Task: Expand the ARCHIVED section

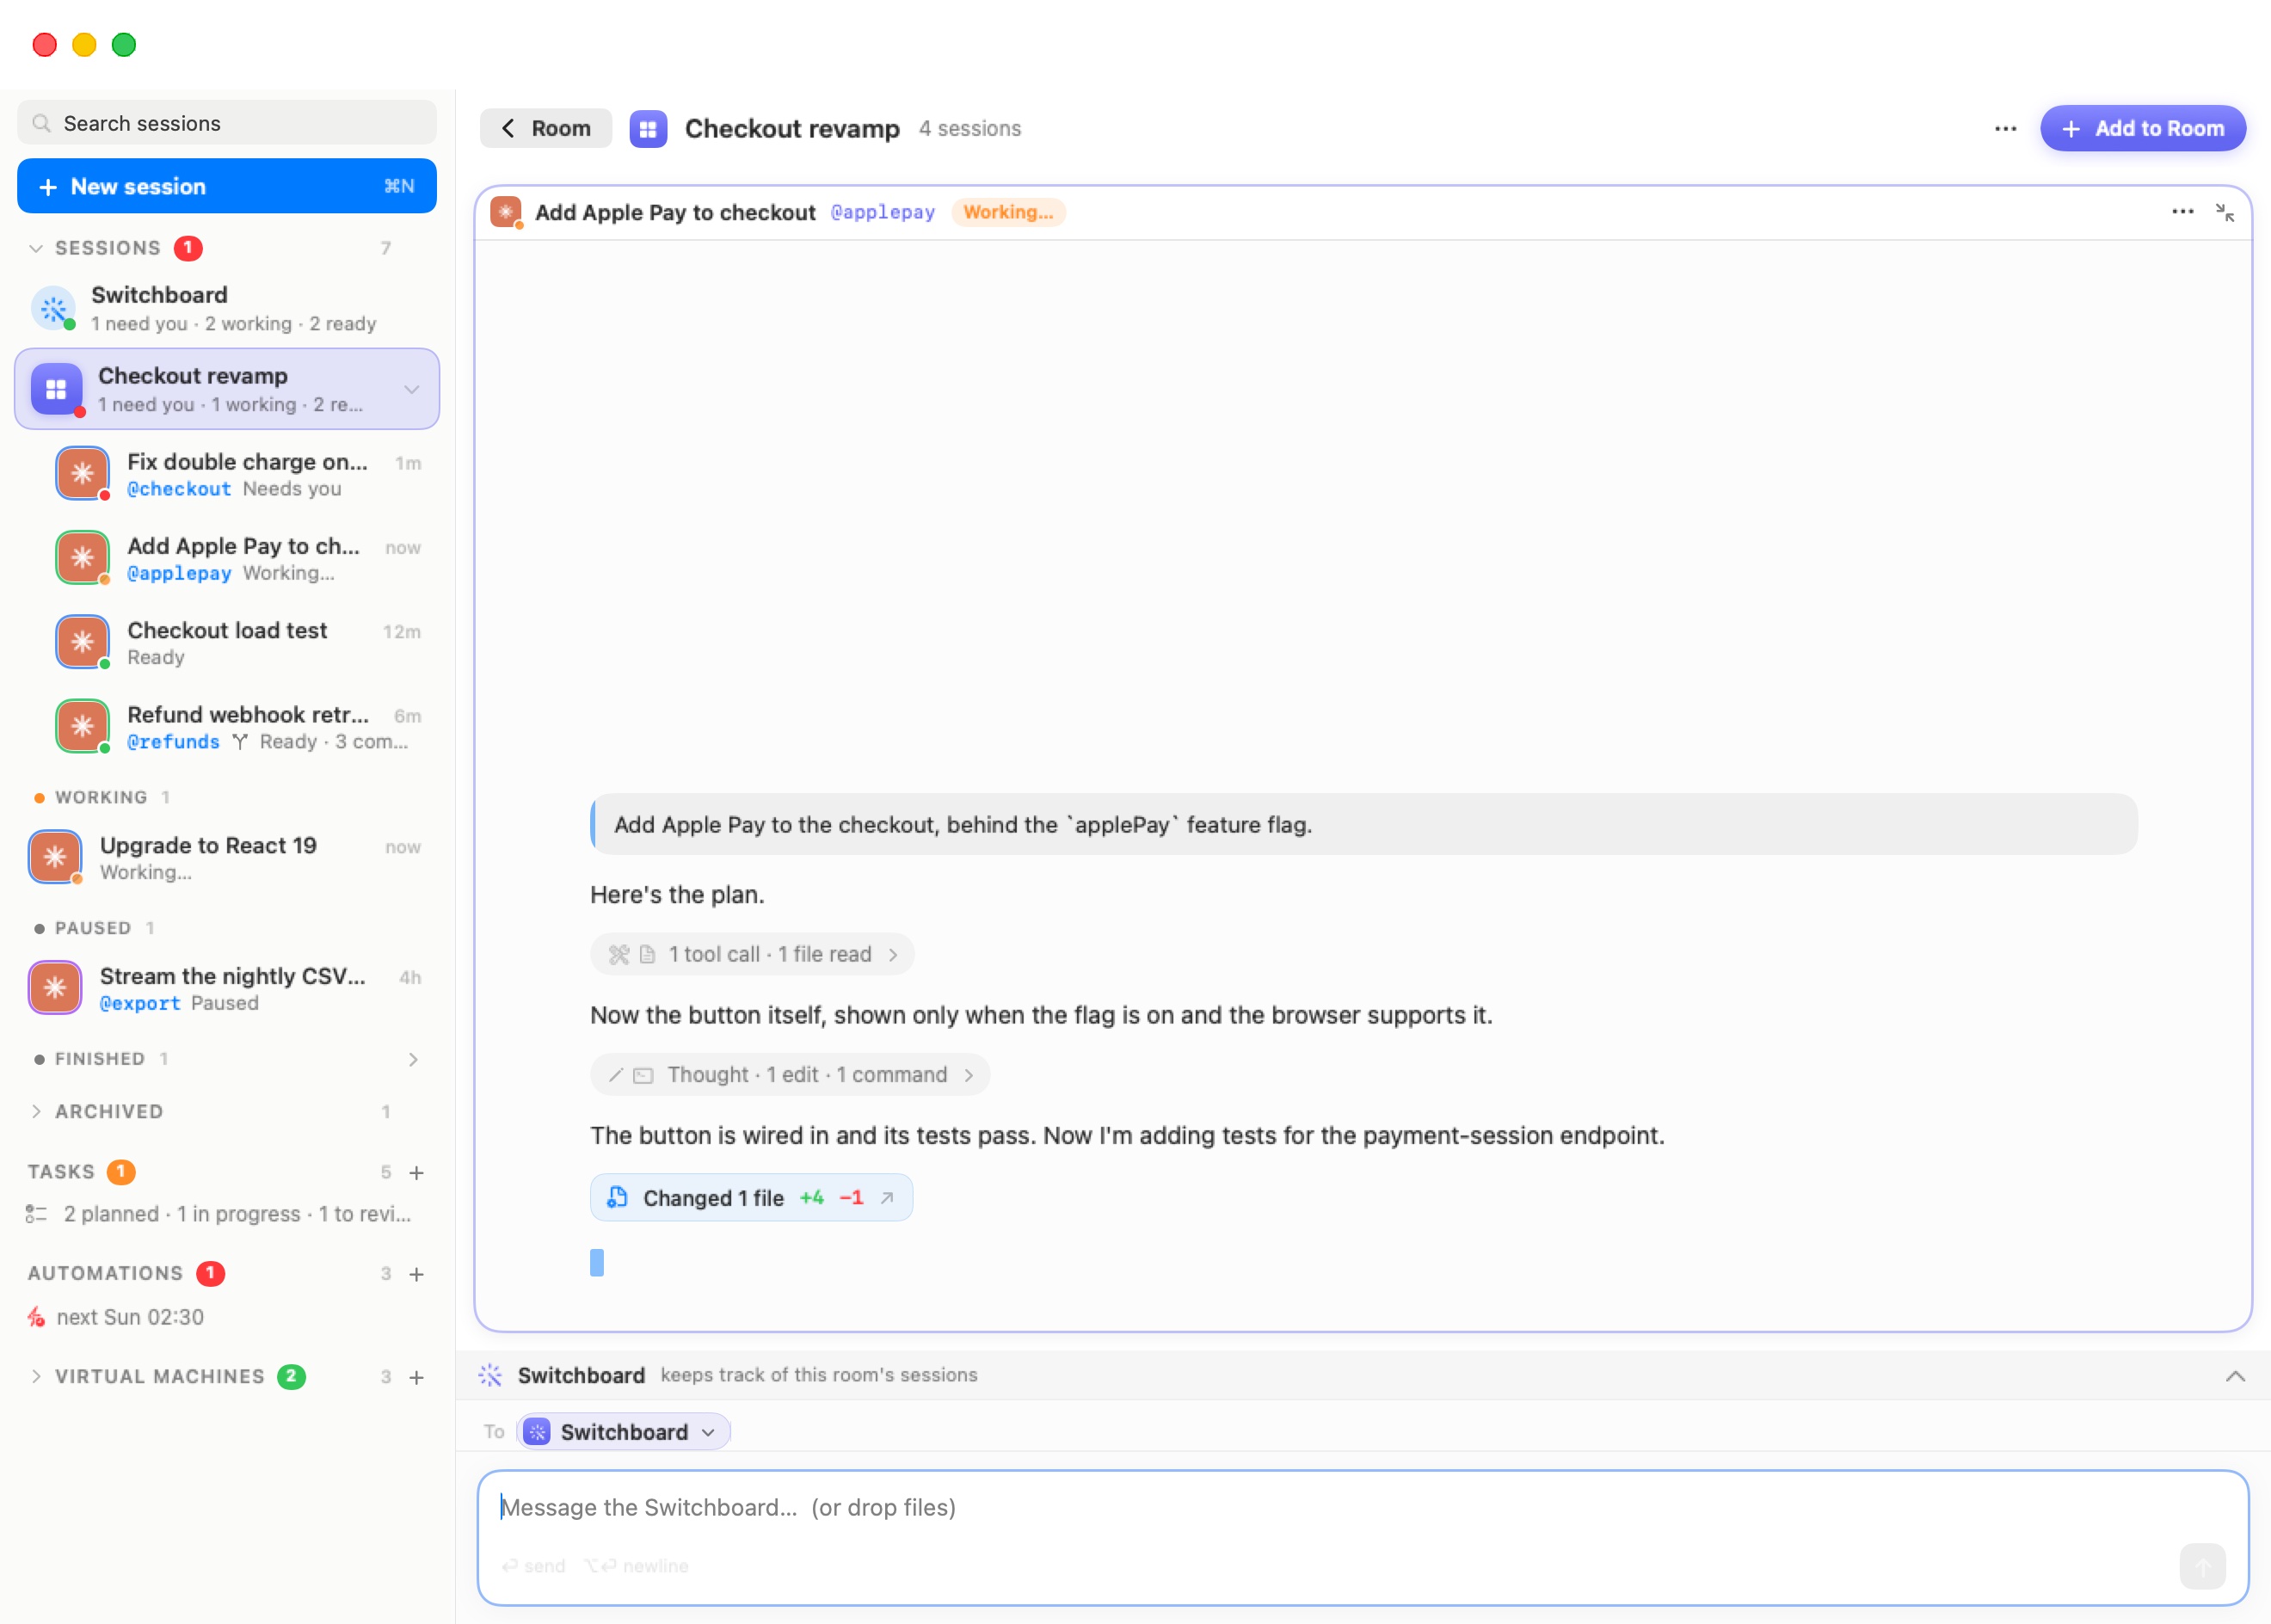Action: coord(36,1112)
